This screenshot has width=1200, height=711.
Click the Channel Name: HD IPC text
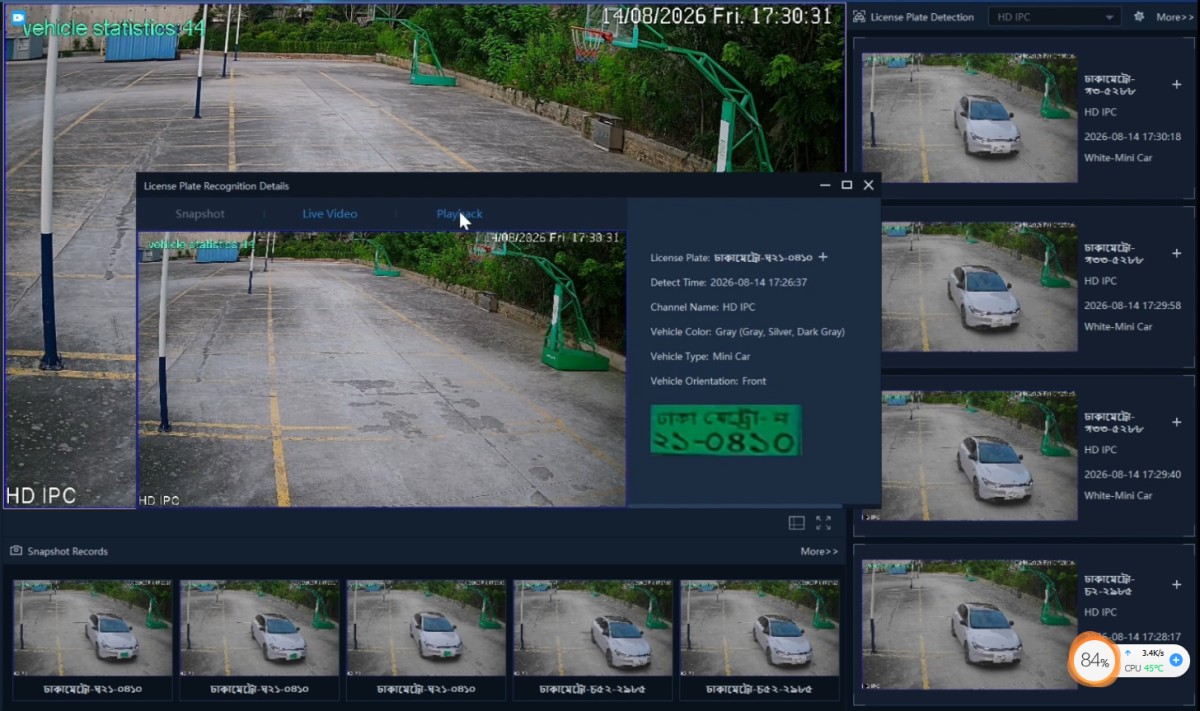click(x=704, y=307)
